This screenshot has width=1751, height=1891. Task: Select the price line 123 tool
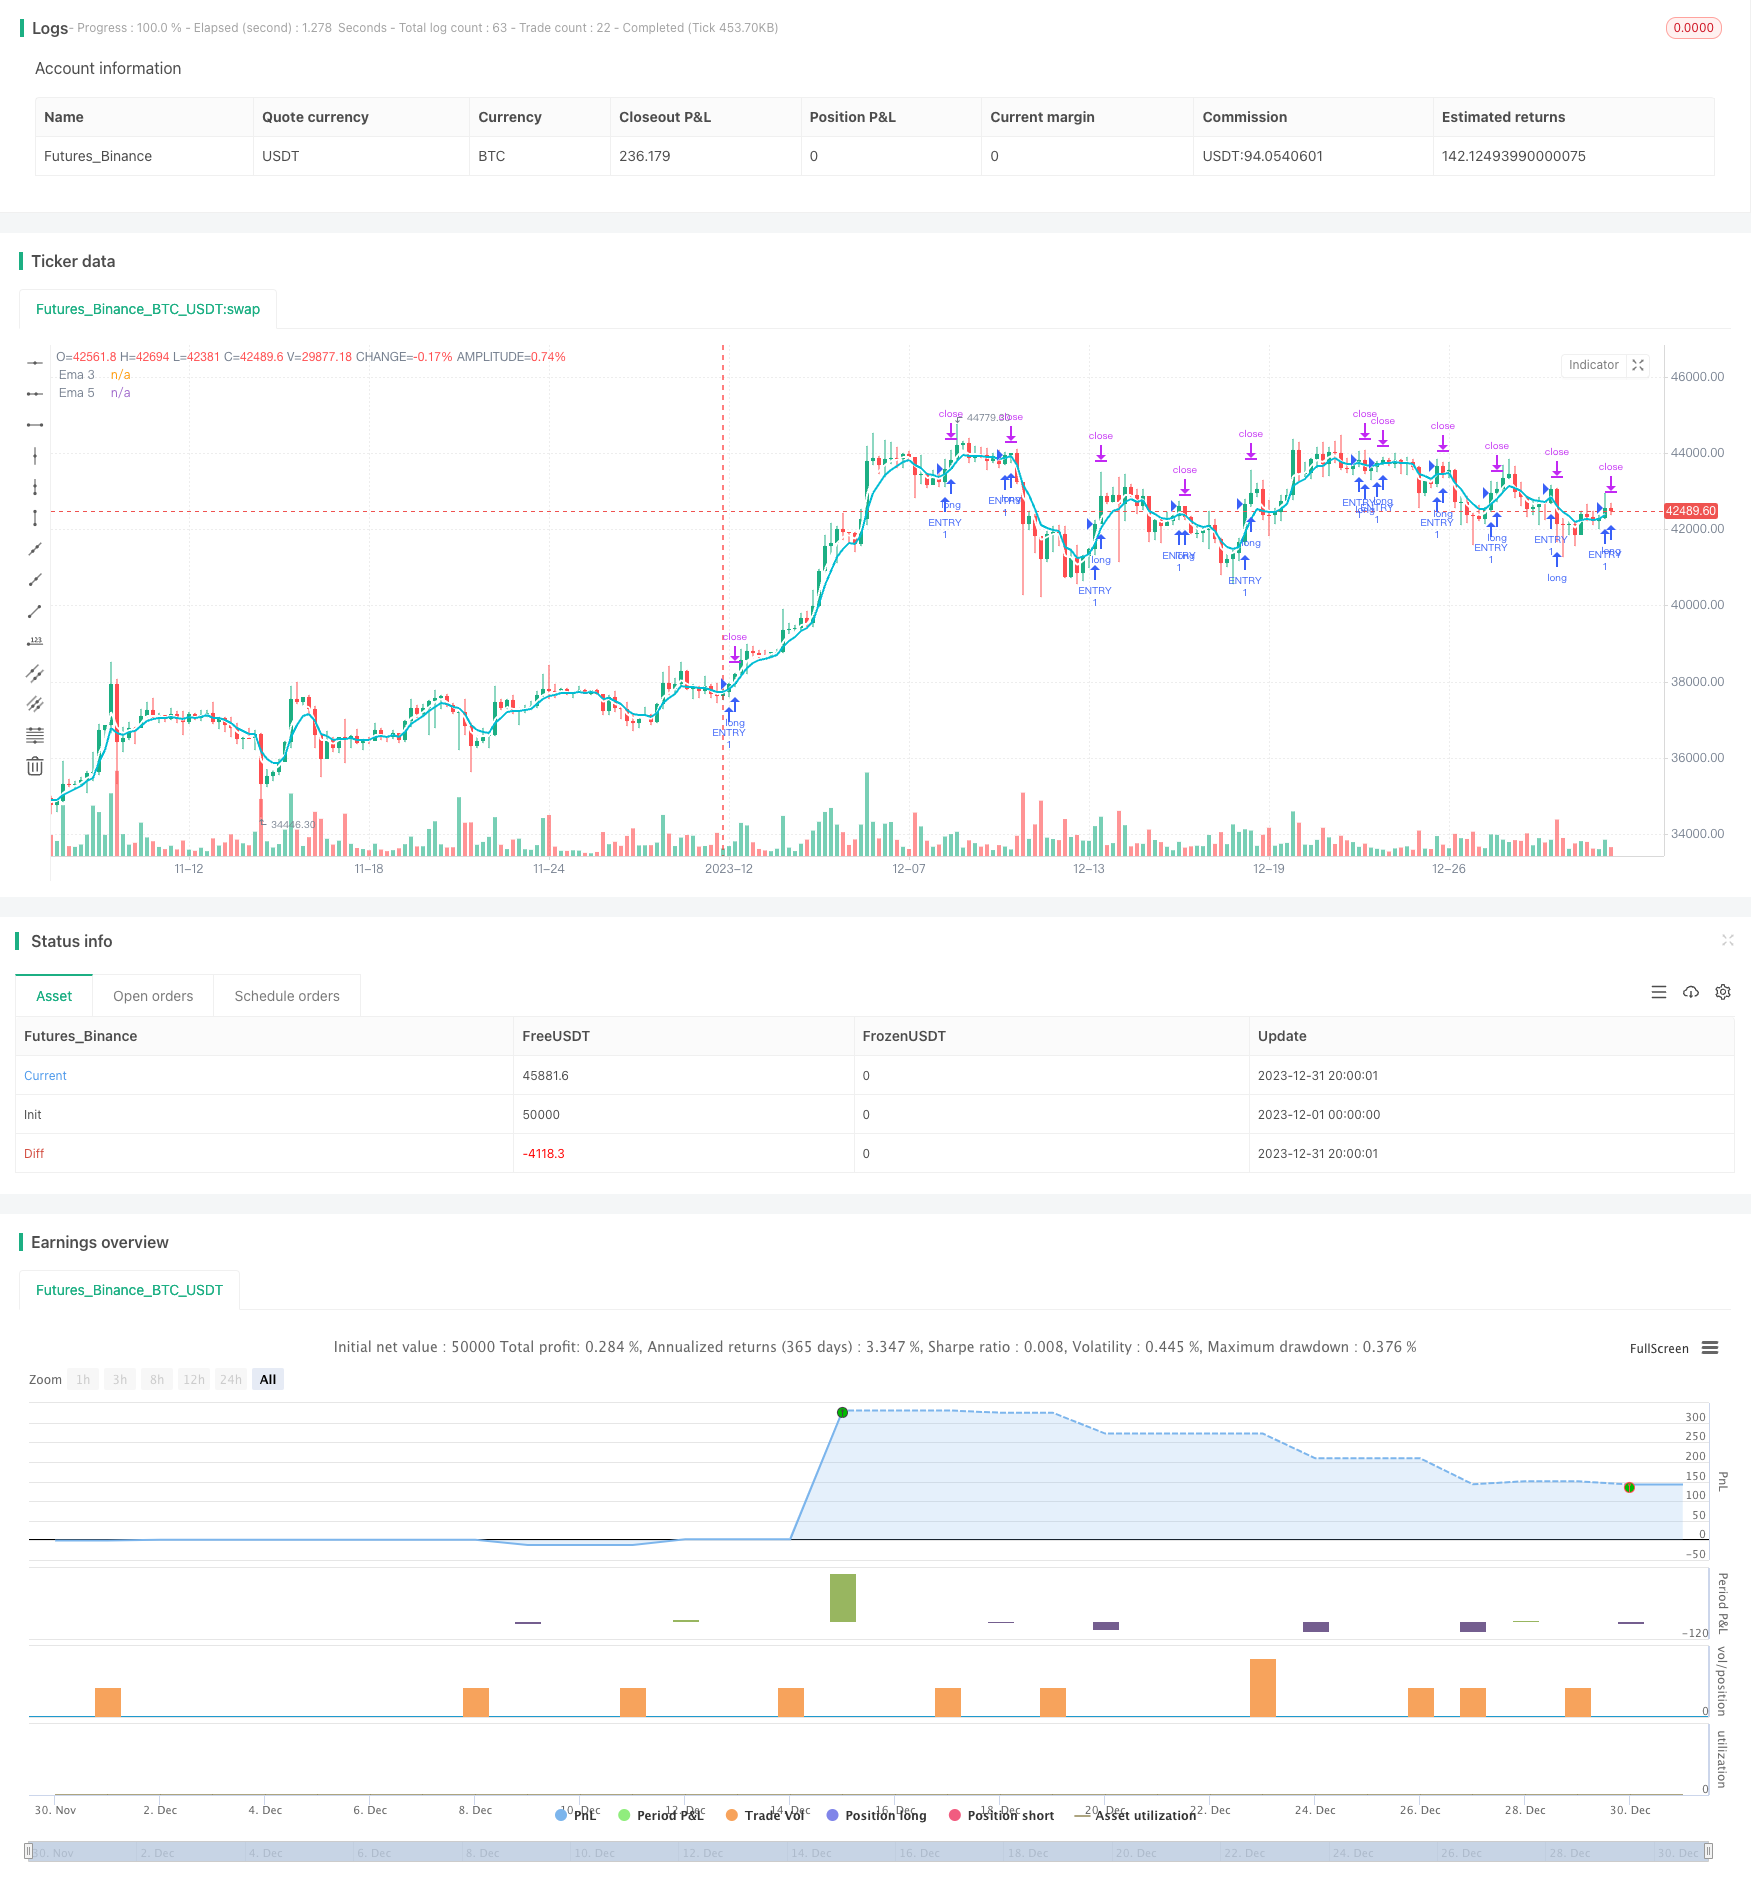pyautogui.click(x=35, y=642)
